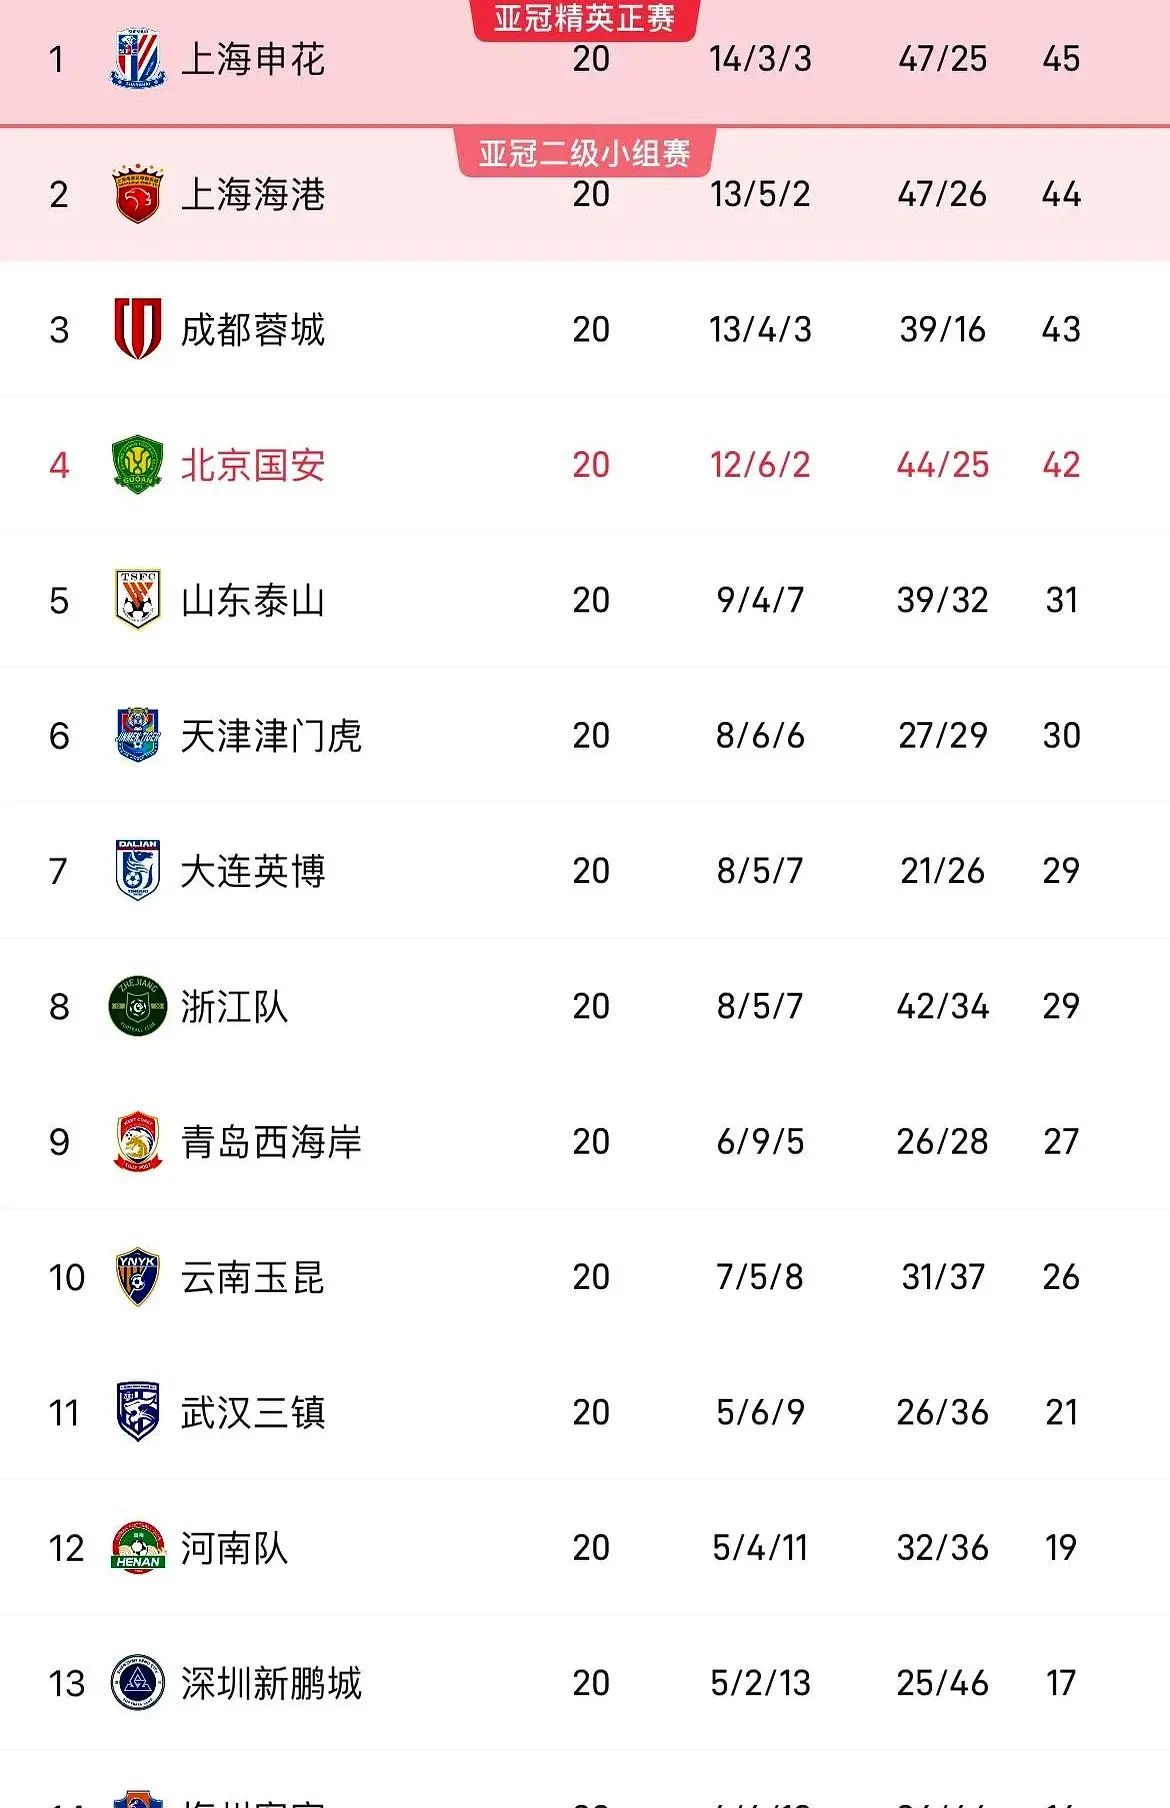The height and width of the screenshot is (1808, 1170).
Task: Click the Shanghai Port red shield logo
Action: point(137,194)
